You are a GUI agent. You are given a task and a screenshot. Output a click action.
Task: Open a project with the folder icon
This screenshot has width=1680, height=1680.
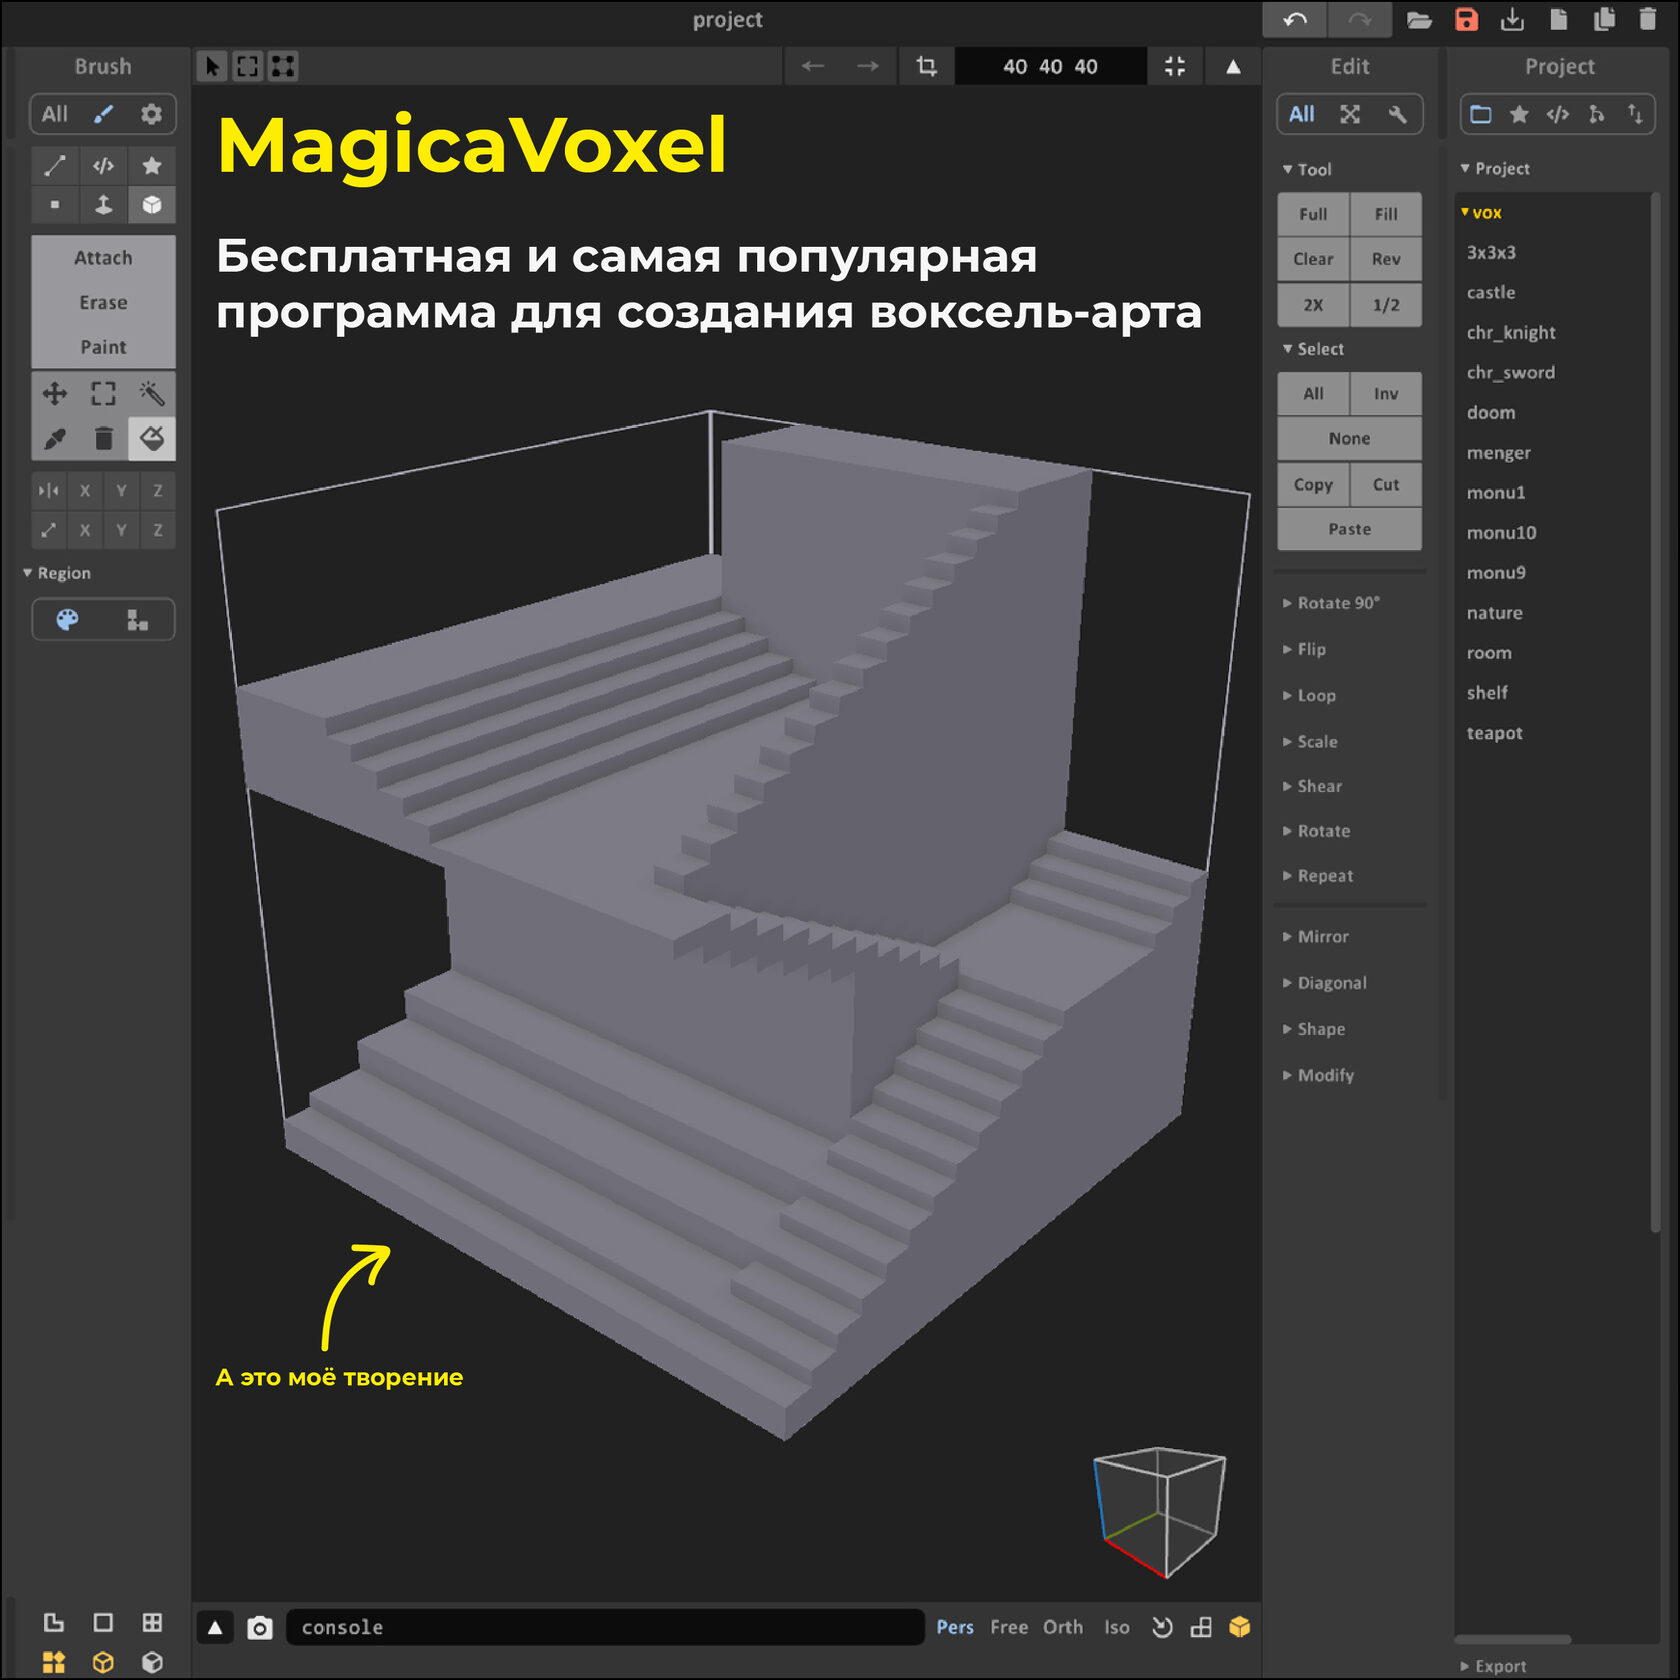point(1419,20)
